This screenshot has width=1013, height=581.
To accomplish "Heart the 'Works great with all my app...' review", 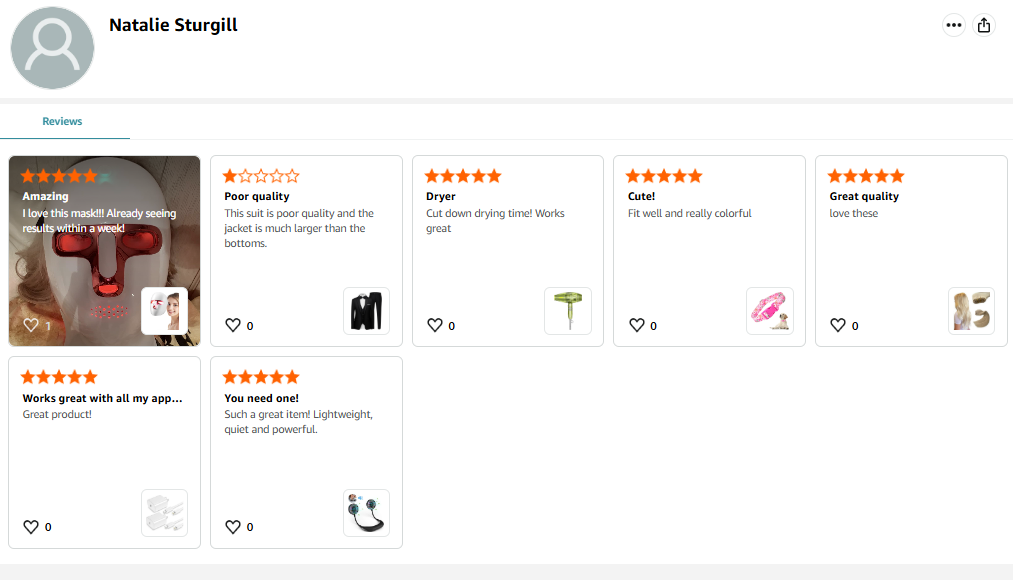I will 31,527.
